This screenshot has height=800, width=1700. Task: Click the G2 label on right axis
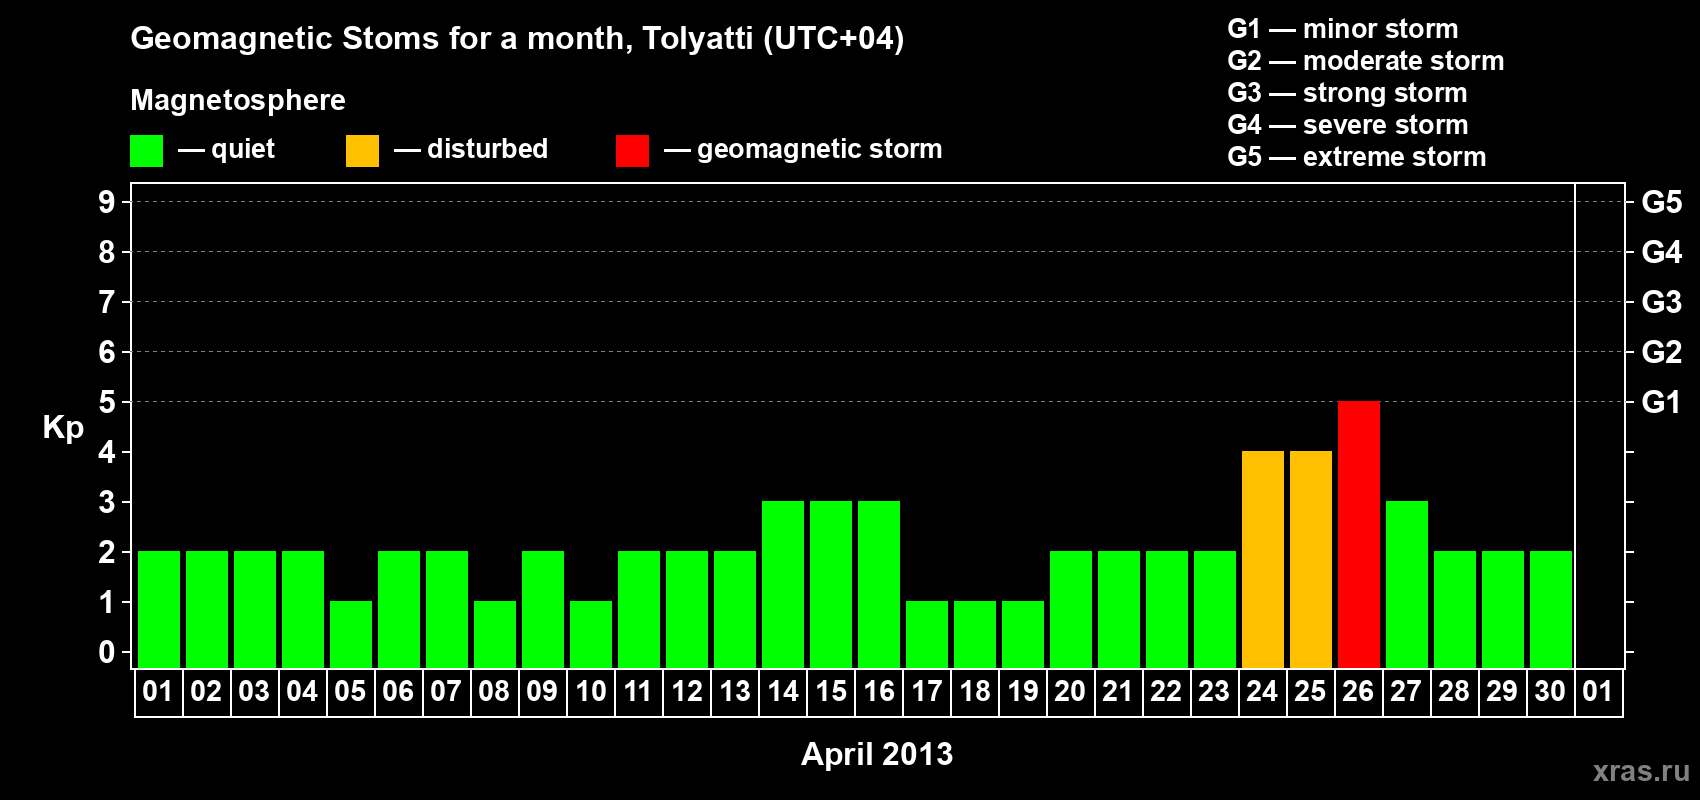[1662, 352]
